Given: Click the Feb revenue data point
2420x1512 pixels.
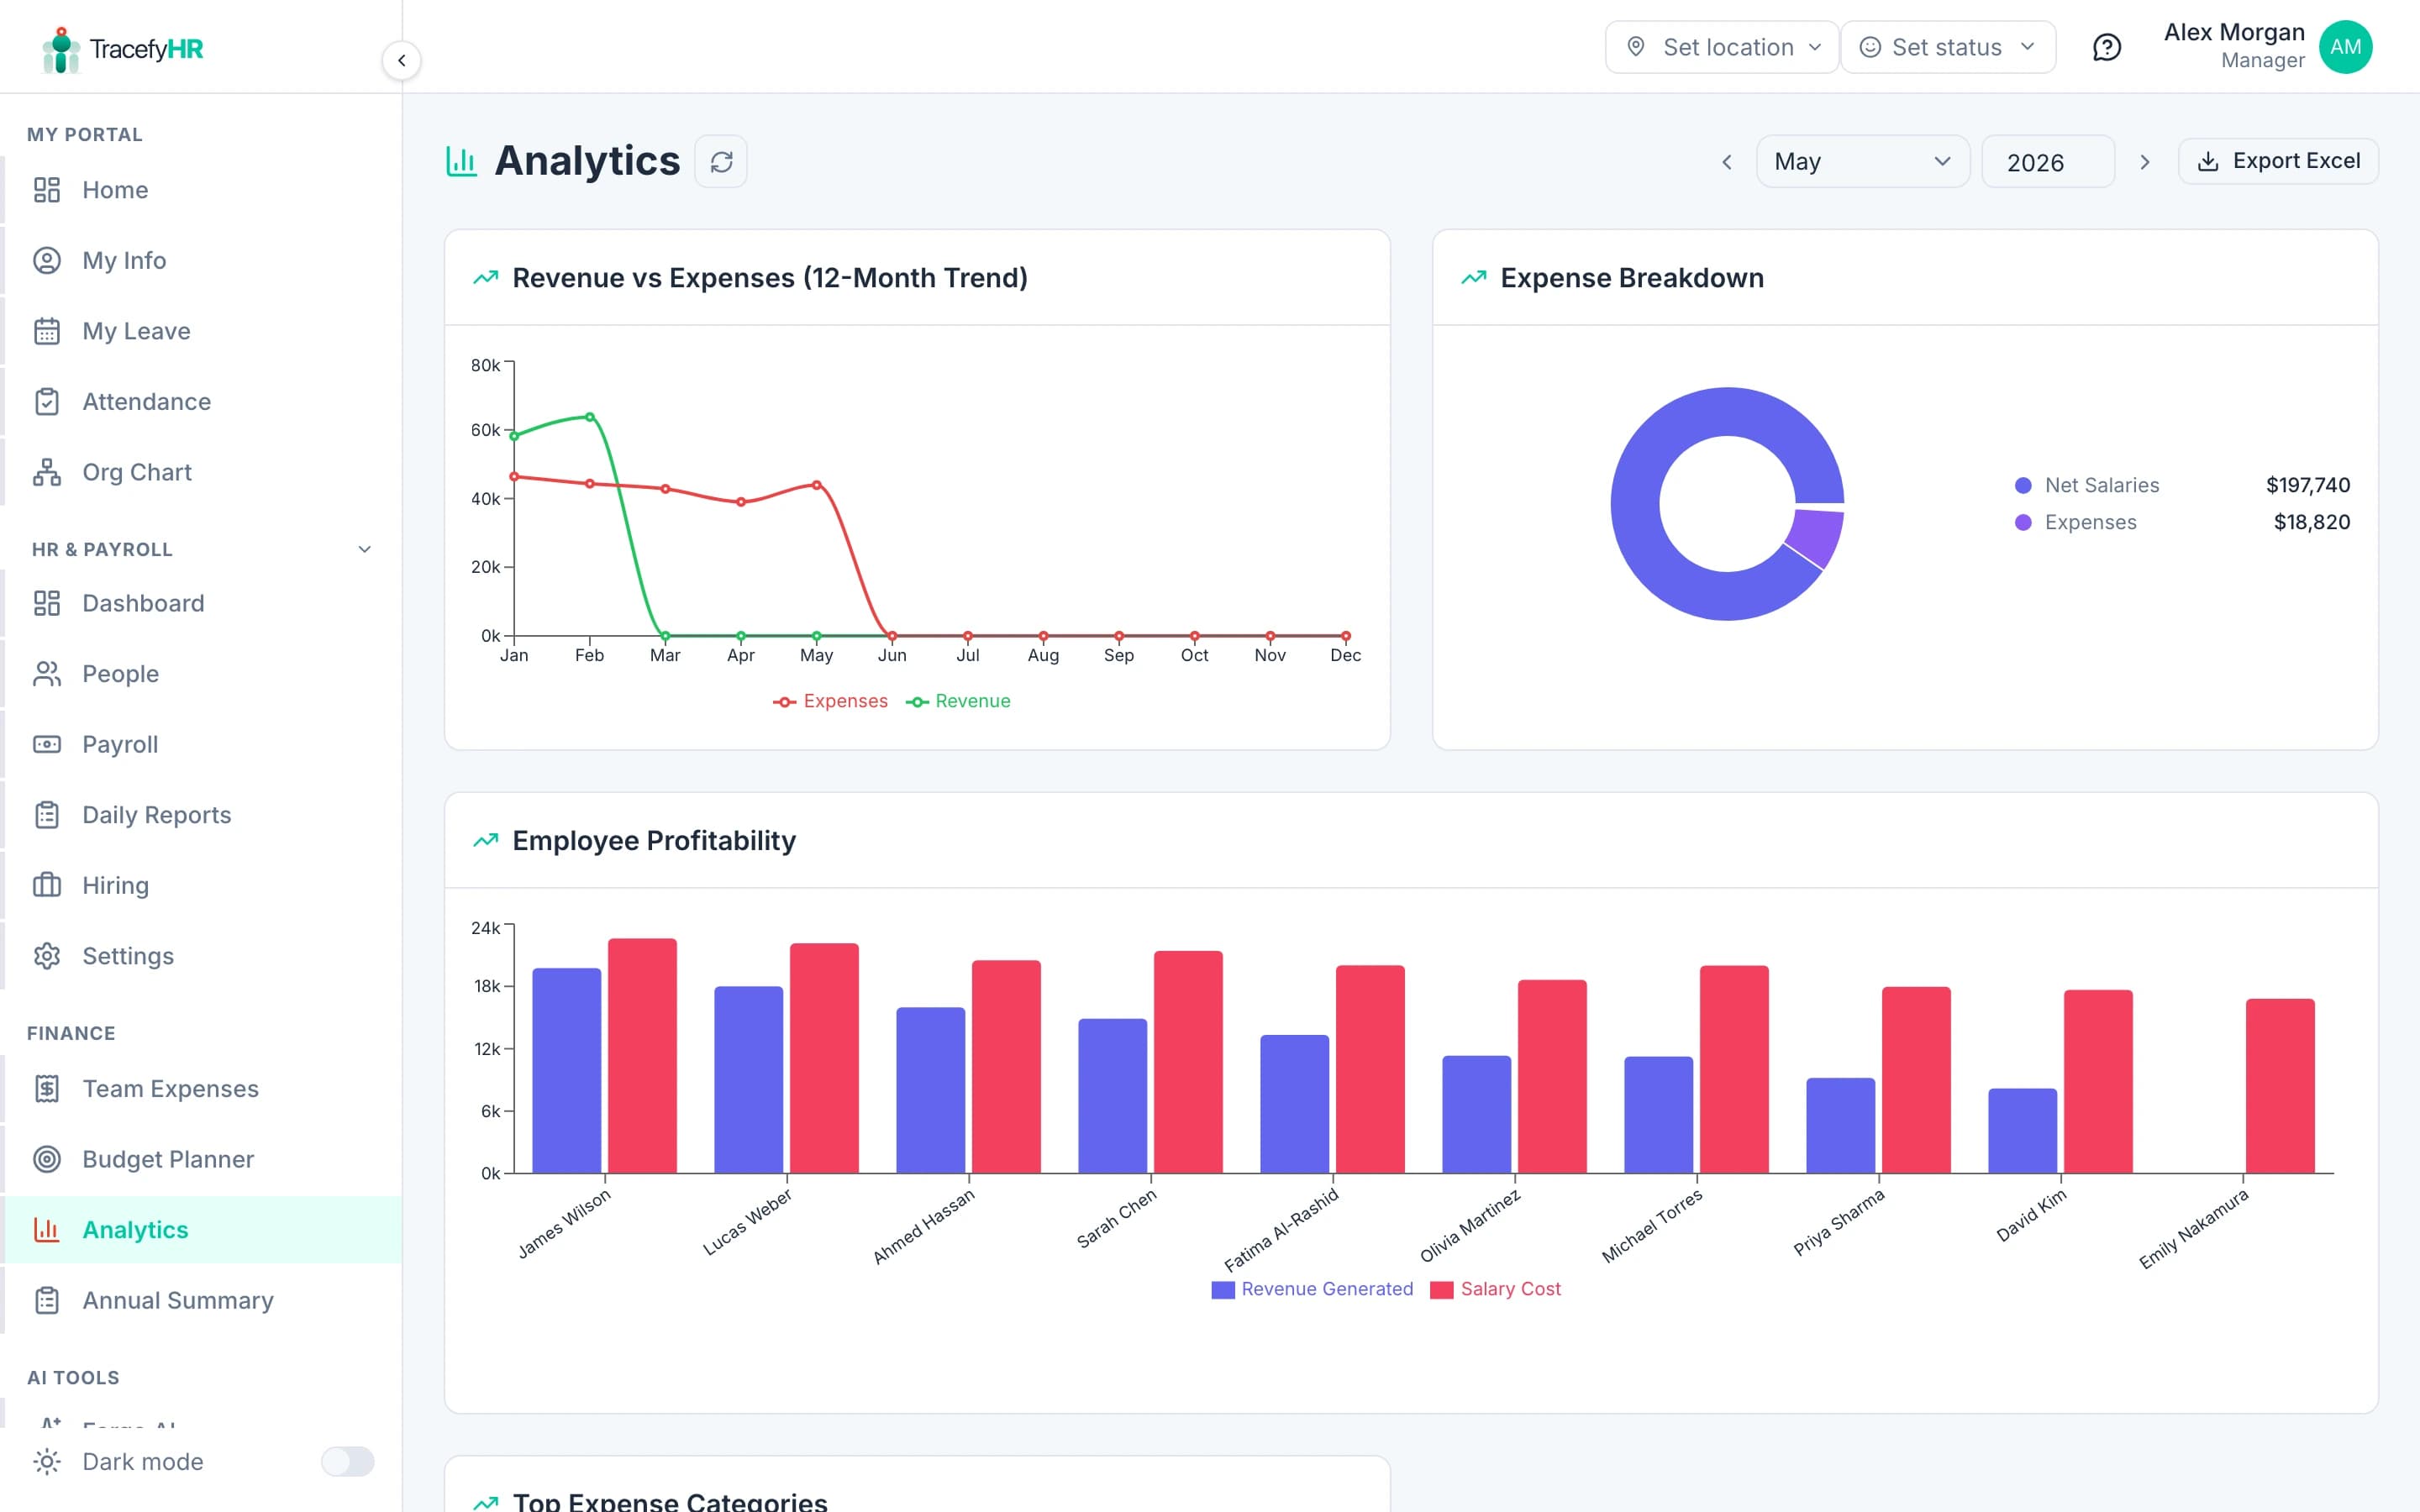Looking at the screenshot, I should pyautogui.click(x=590, y=417).
